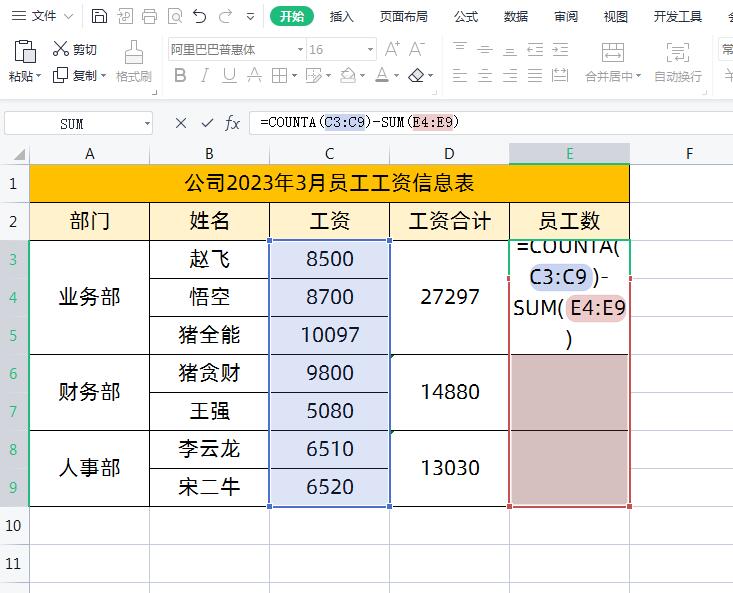733x593 pixels.
Task: Click the merged 财务部 department cell
Action: click(89, 392)
